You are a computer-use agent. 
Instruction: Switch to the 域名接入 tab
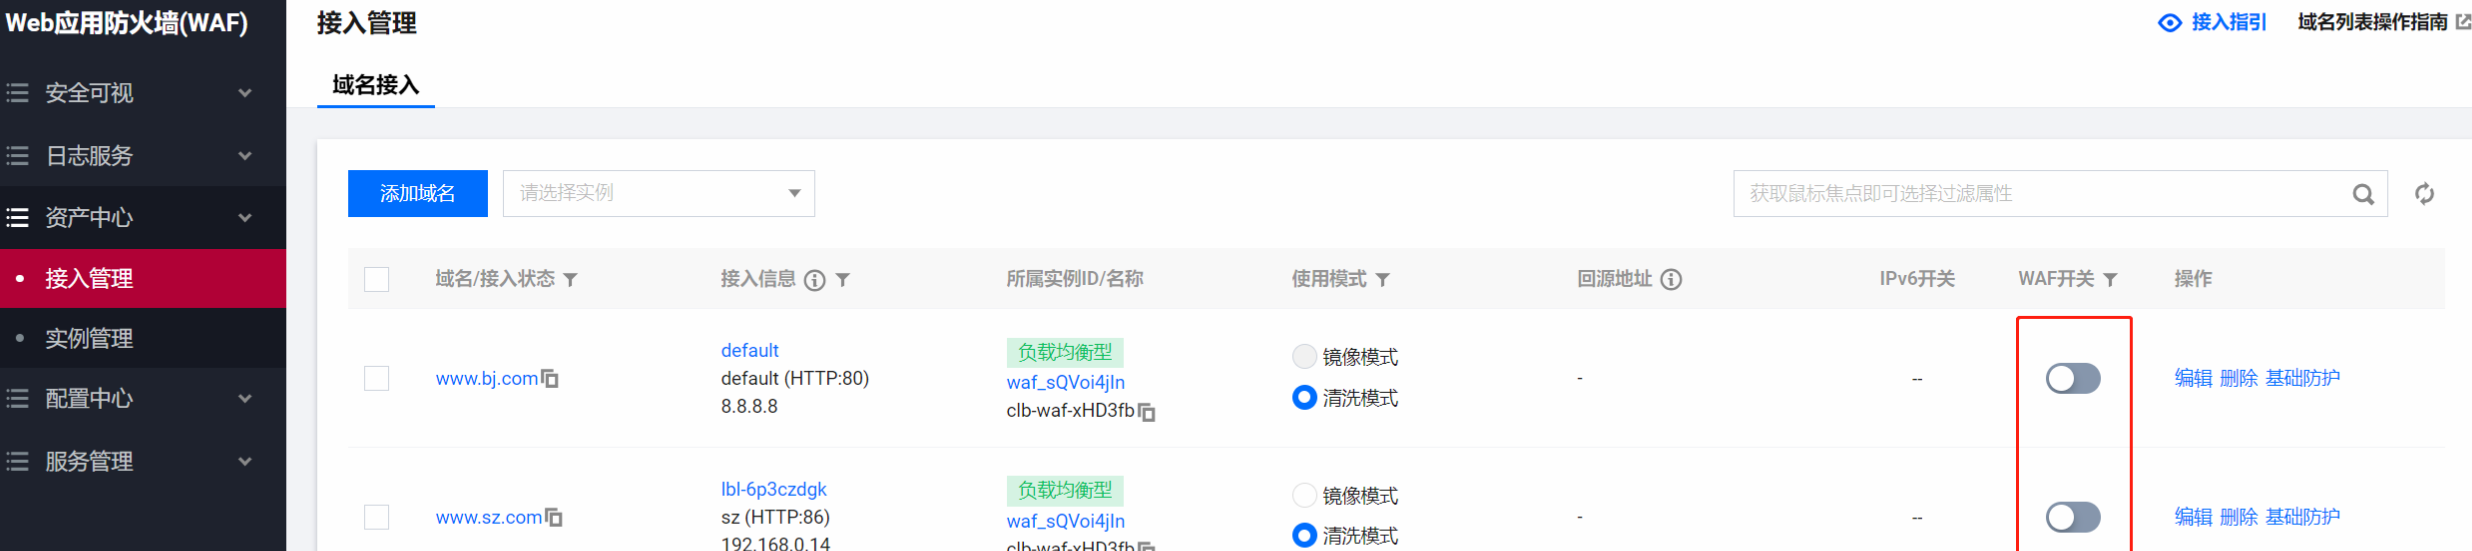376,85
